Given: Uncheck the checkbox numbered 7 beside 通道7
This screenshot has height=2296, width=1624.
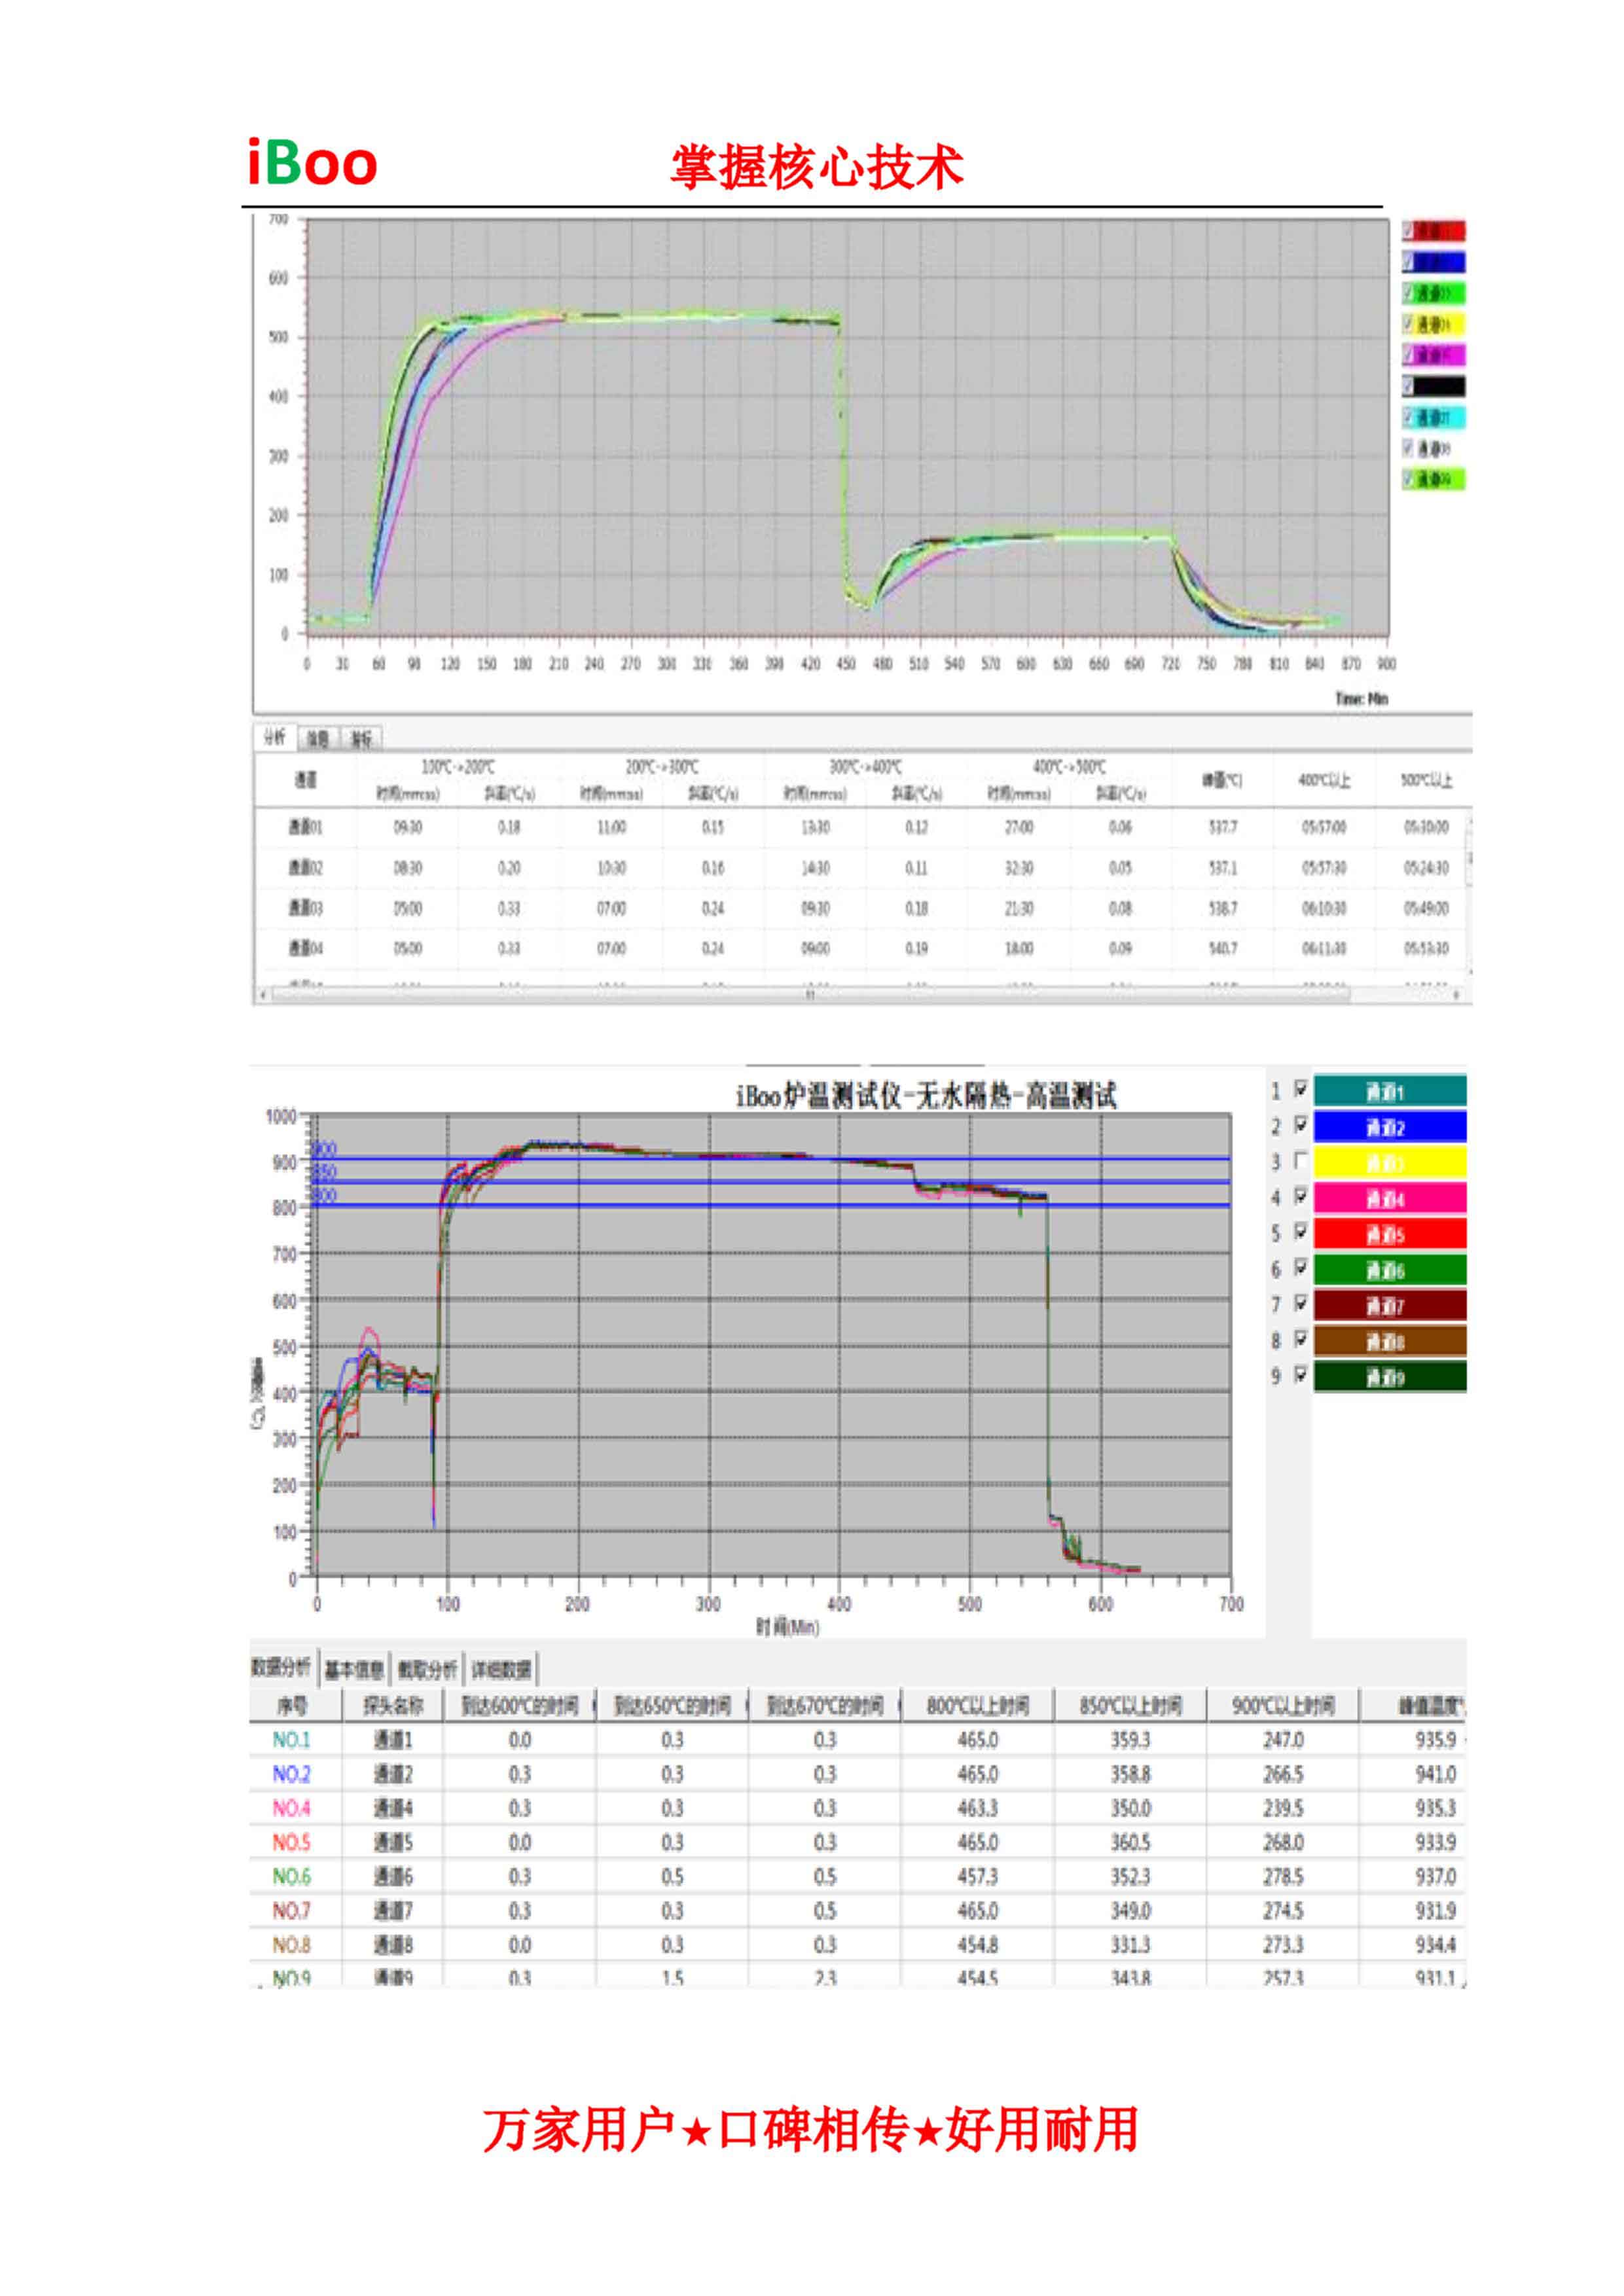Looking at the screenshot, I should pos(1300,1303).
